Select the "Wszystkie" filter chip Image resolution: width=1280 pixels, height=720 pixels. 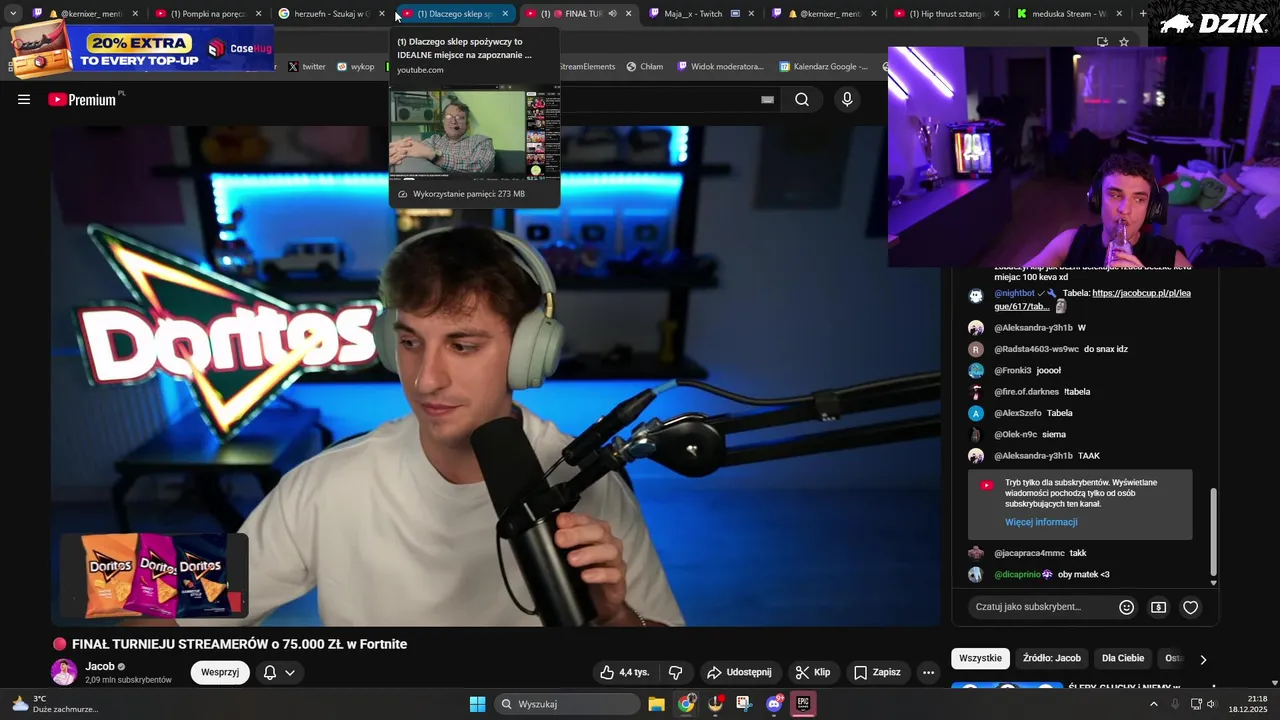pyautogui.click(x=980, y=658)
